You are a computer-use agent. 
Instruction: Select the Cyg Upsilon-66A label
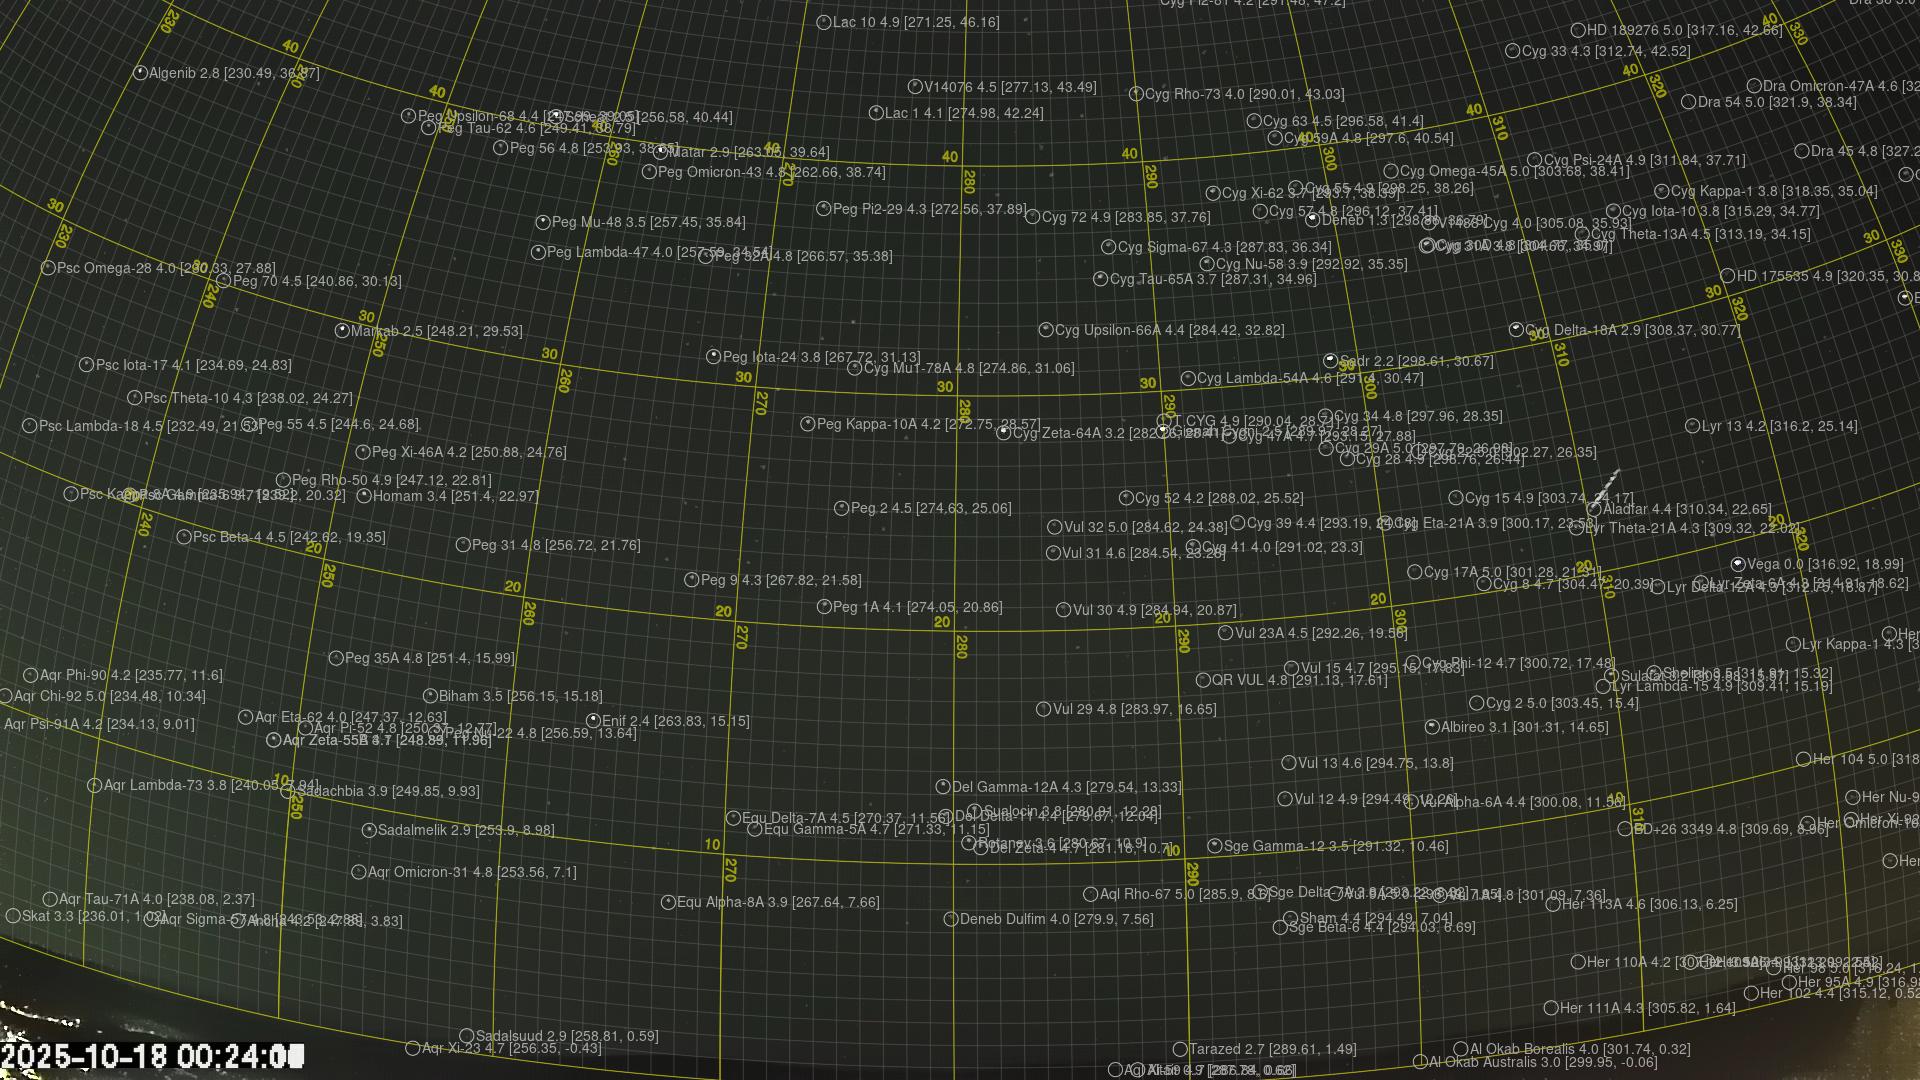(x=1169, y=330)
